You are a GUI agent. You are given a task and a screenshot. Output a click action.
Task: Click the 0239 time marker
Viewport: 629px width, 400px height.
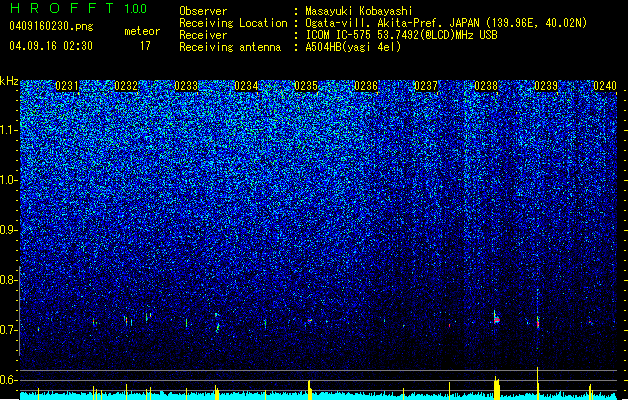point(546,86)
